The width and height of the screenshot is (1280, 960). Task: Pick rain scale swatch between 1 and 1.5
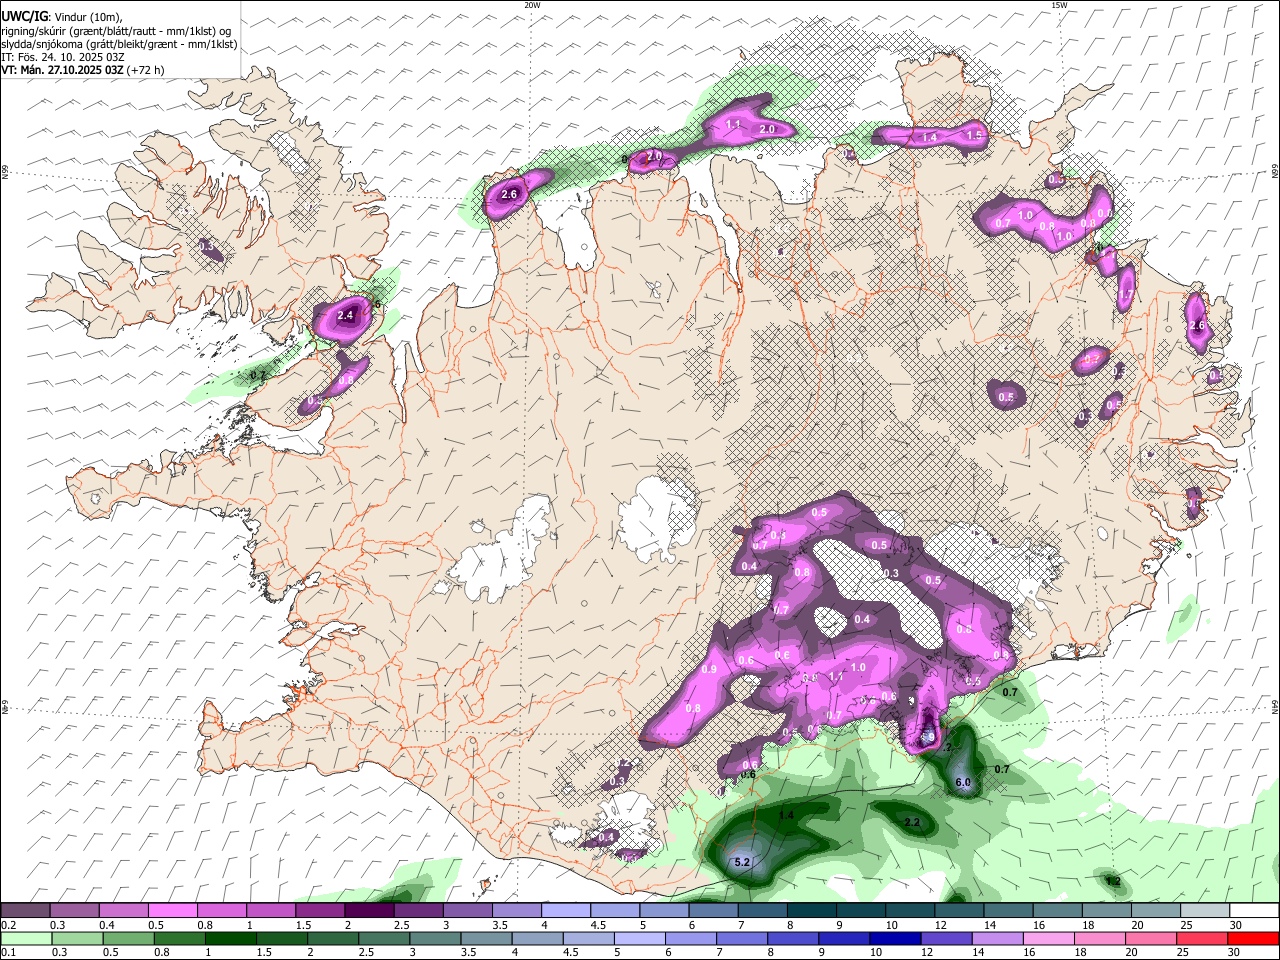pyautogui.click(x=231, y=939)
